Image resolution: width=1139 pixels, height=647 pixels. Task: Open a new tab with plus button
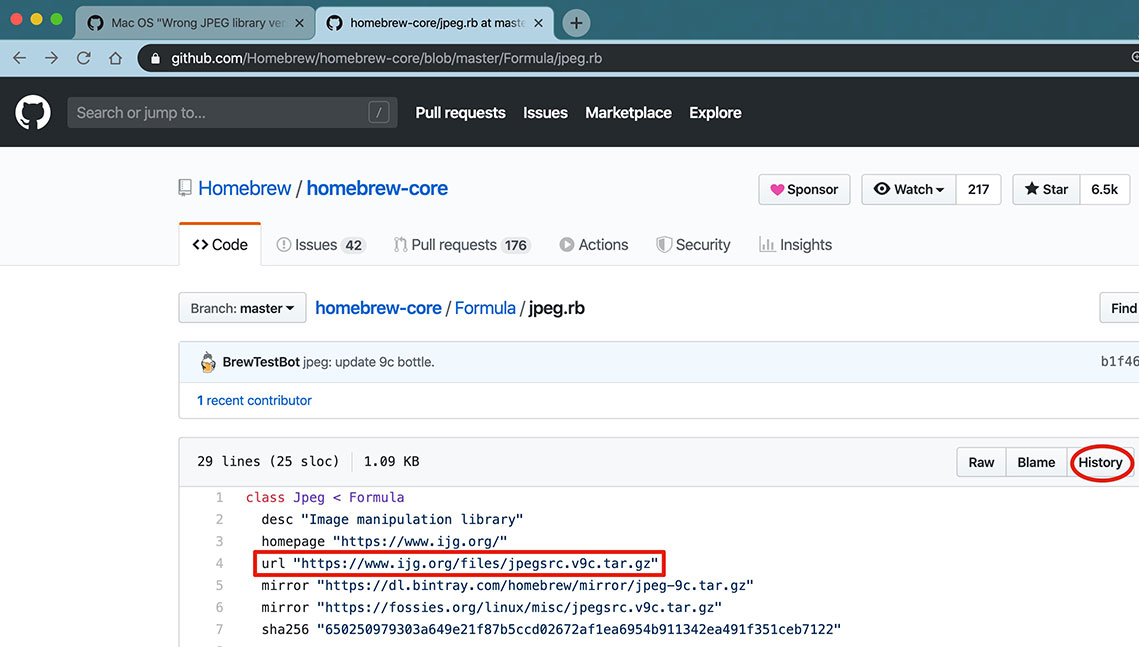pos(576,22)
